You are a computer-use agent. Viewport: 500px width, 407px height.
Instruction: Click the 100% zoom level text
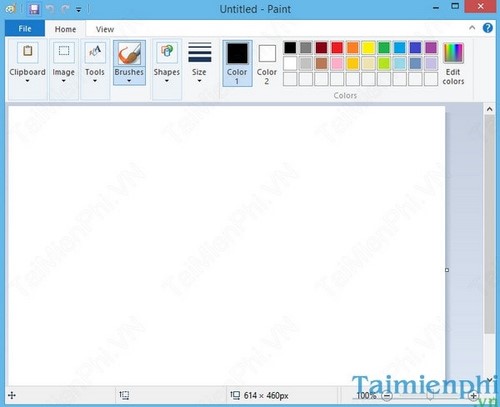pyautogui.click(x=366, y=396)
